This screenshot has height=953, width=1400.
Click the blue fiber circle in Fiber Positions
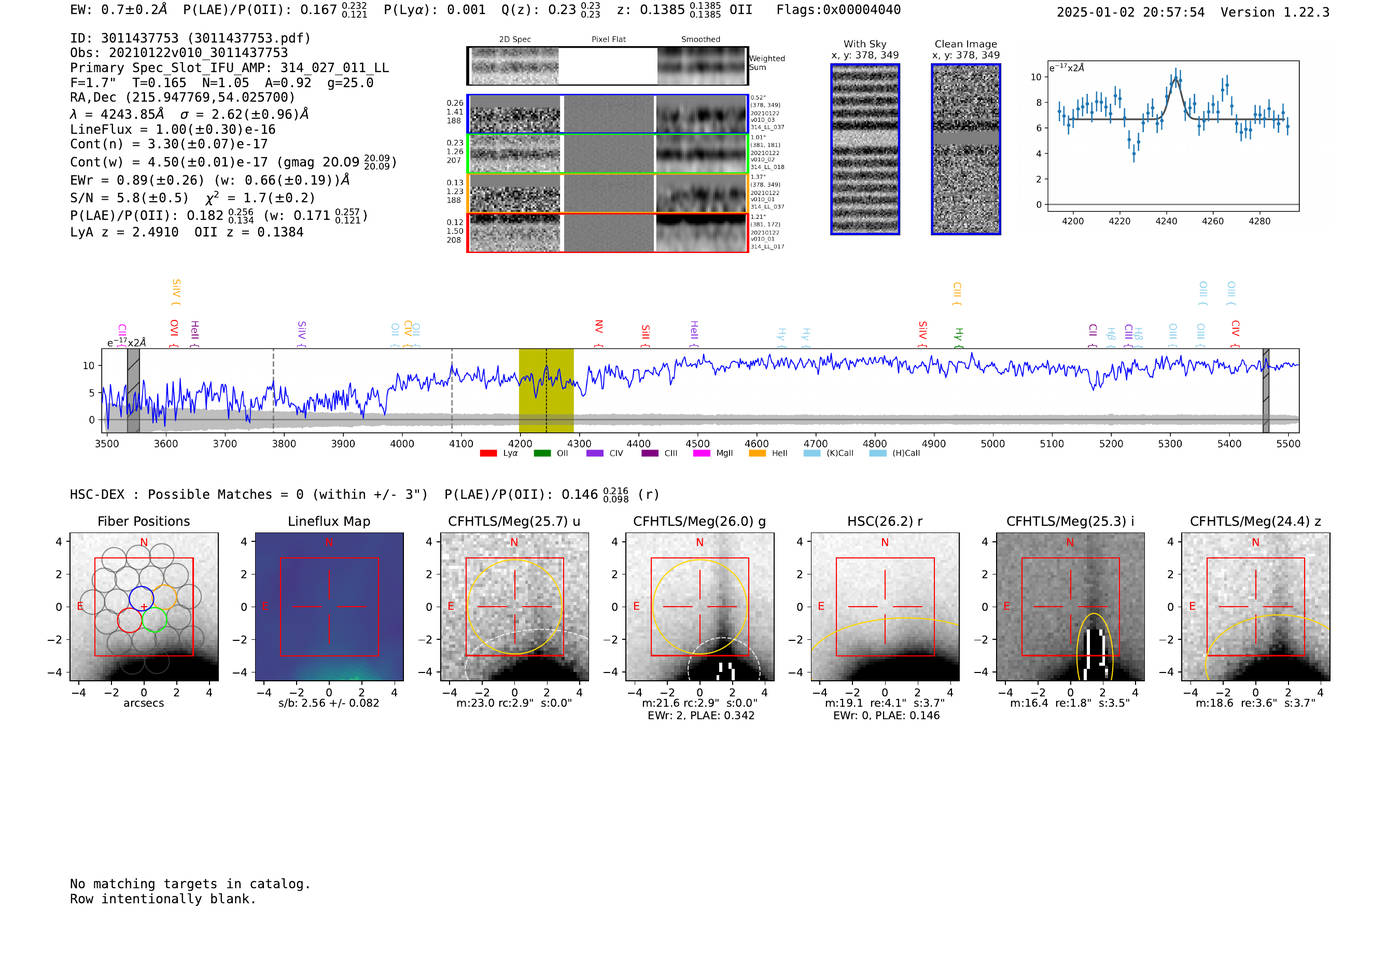pyautogui.click(x=141, y=598)
